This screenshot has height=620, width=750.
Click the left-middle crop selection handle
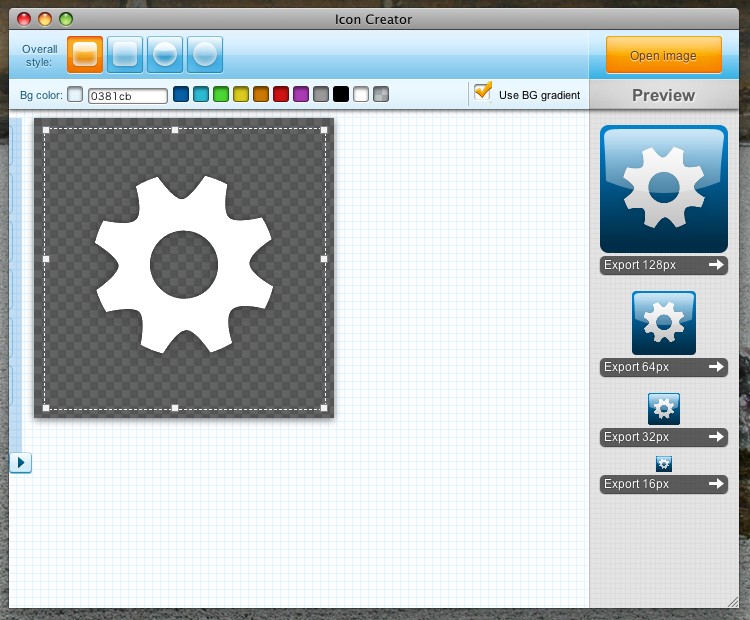(46, 259)
